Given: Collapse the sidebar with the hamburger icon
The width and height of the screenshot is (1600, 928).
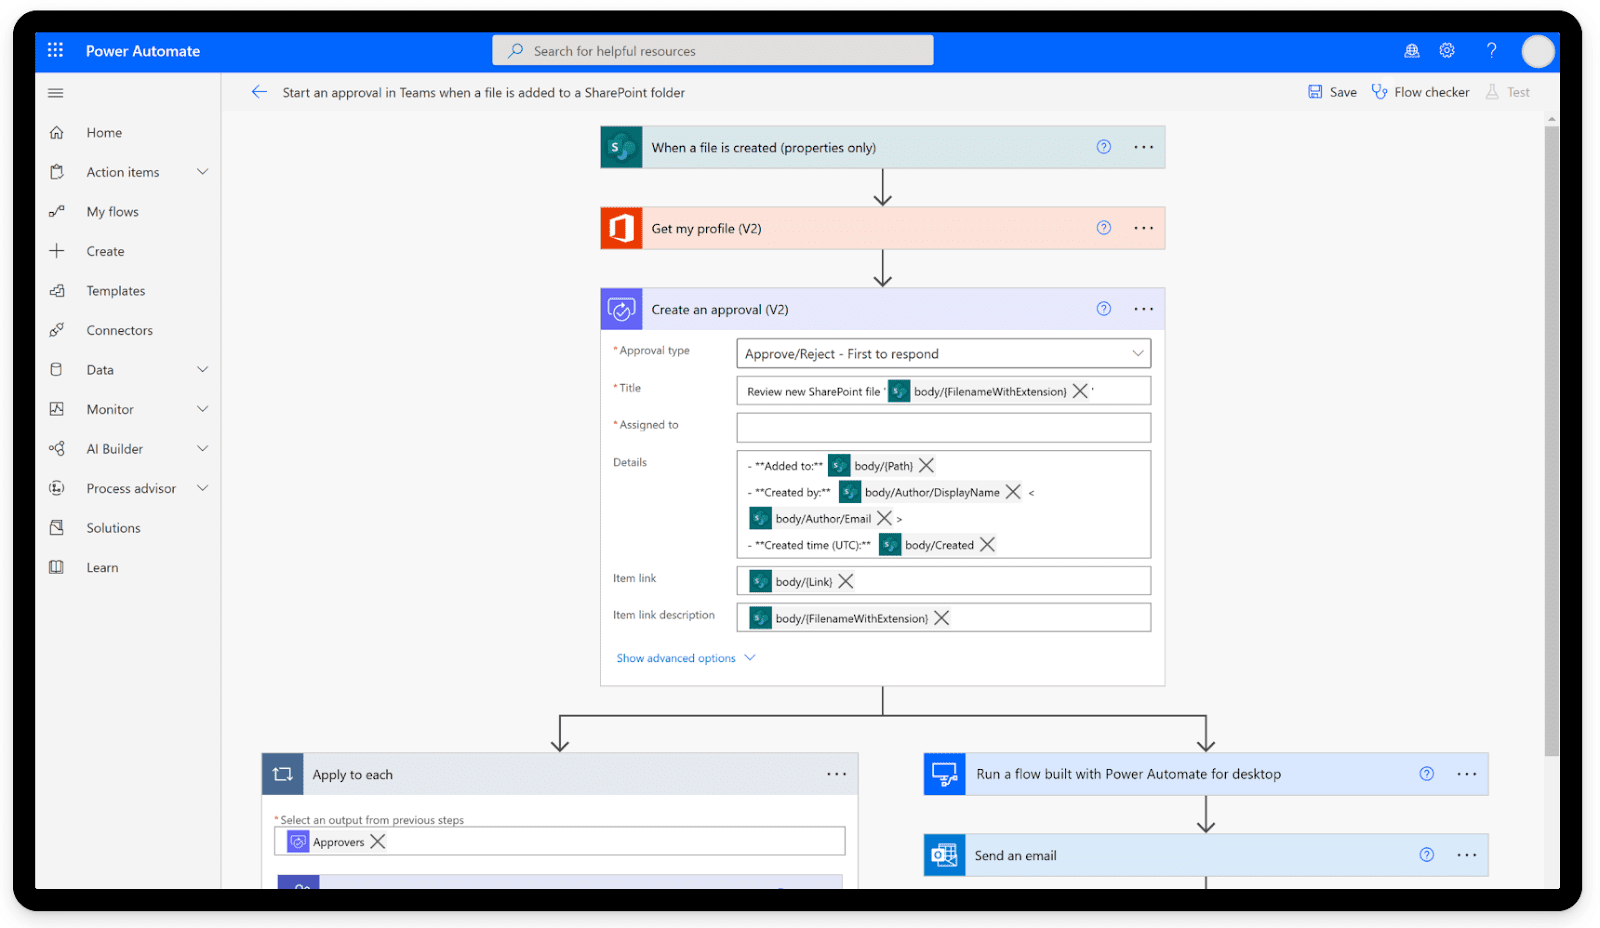Looking at the screenshot, I should point(55,92).
